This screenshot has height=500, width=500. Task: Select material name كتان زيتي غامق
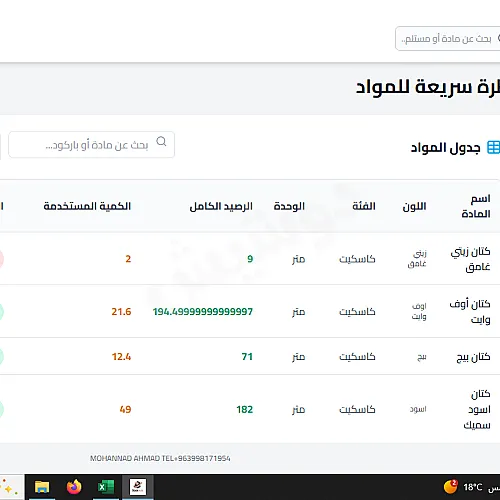click(470, 259)
